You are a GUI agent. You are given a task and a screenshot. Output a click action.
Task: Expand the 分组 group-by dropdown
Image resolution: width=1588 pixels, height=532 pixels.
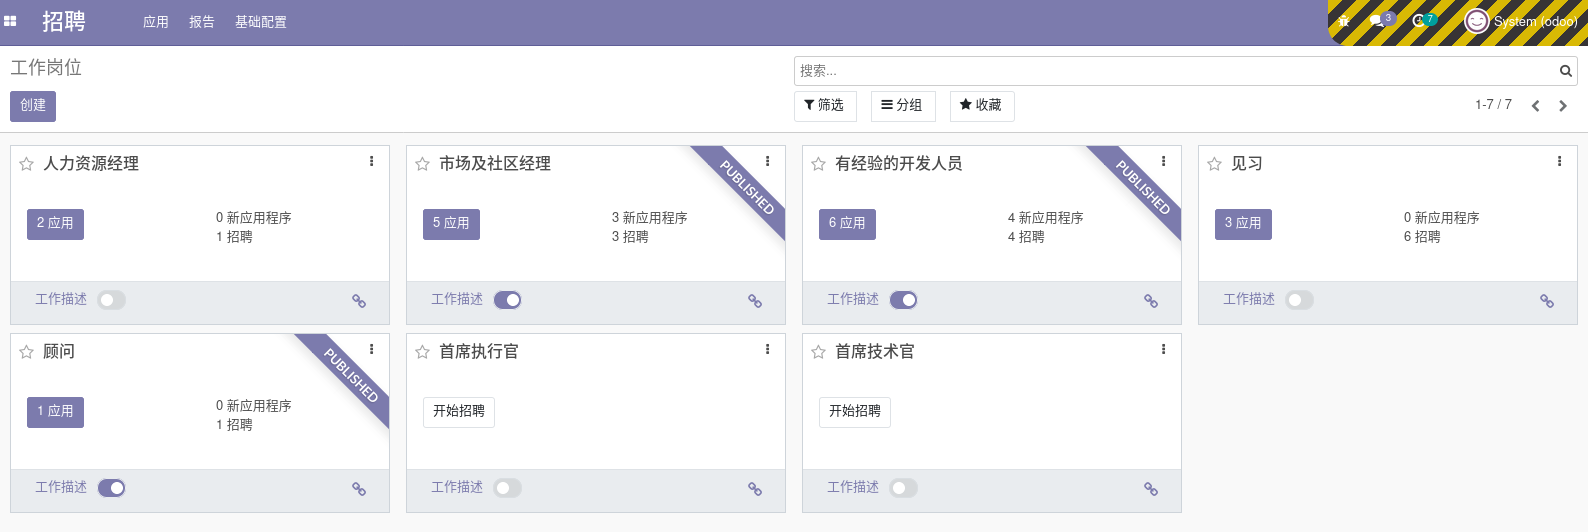pyautogui.click(x=902, y=105)
